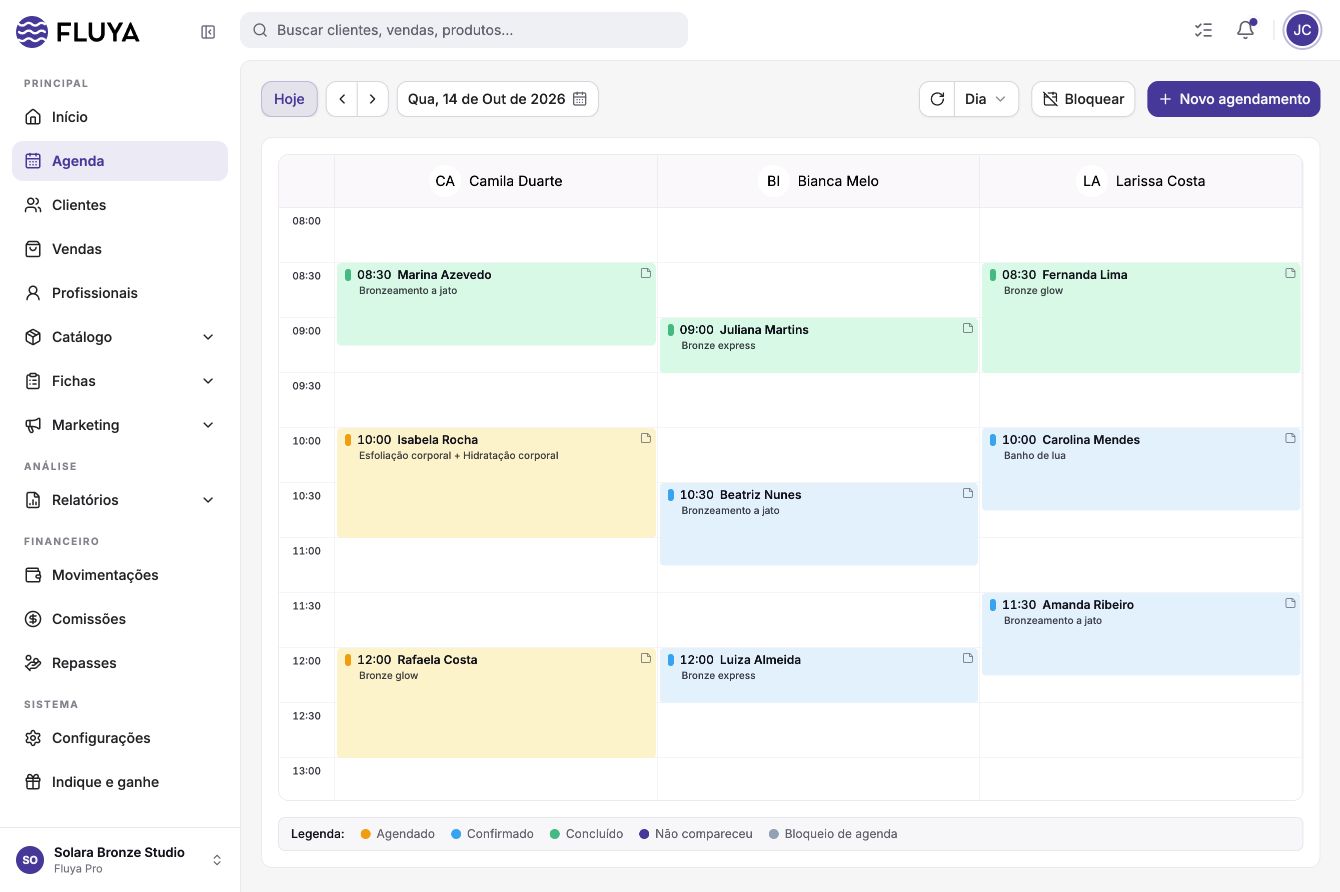The image size is (1340, 892).
Task: Expand the Catálogo menu
Action: 120,337
